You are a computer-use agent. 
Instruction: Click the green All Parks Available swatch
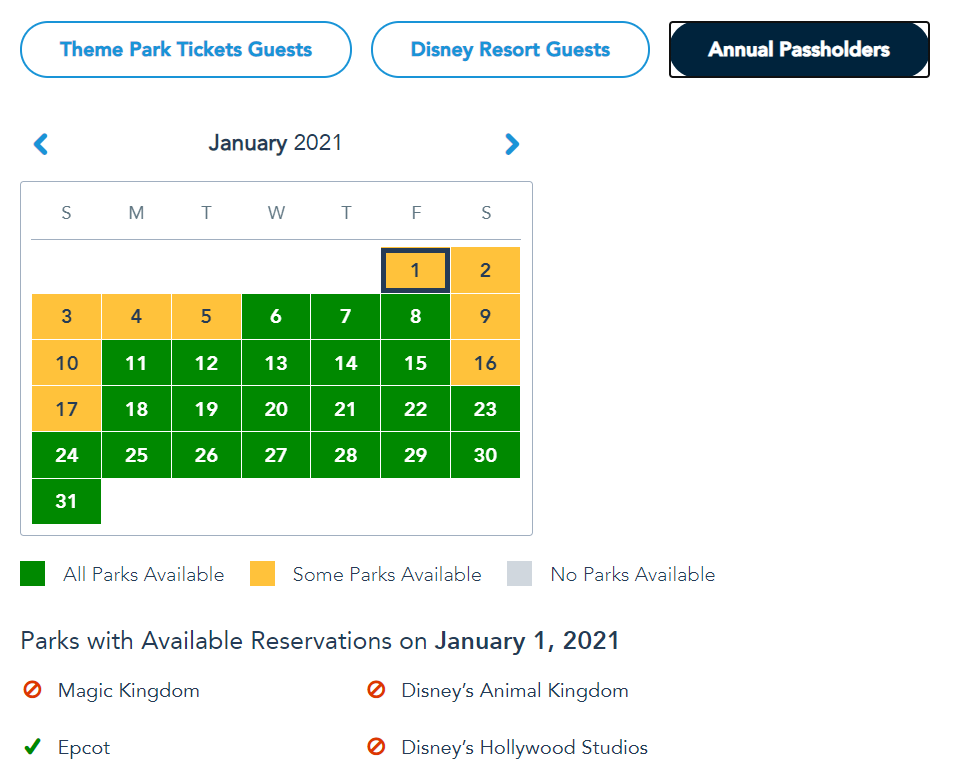[x=33, y=574]
